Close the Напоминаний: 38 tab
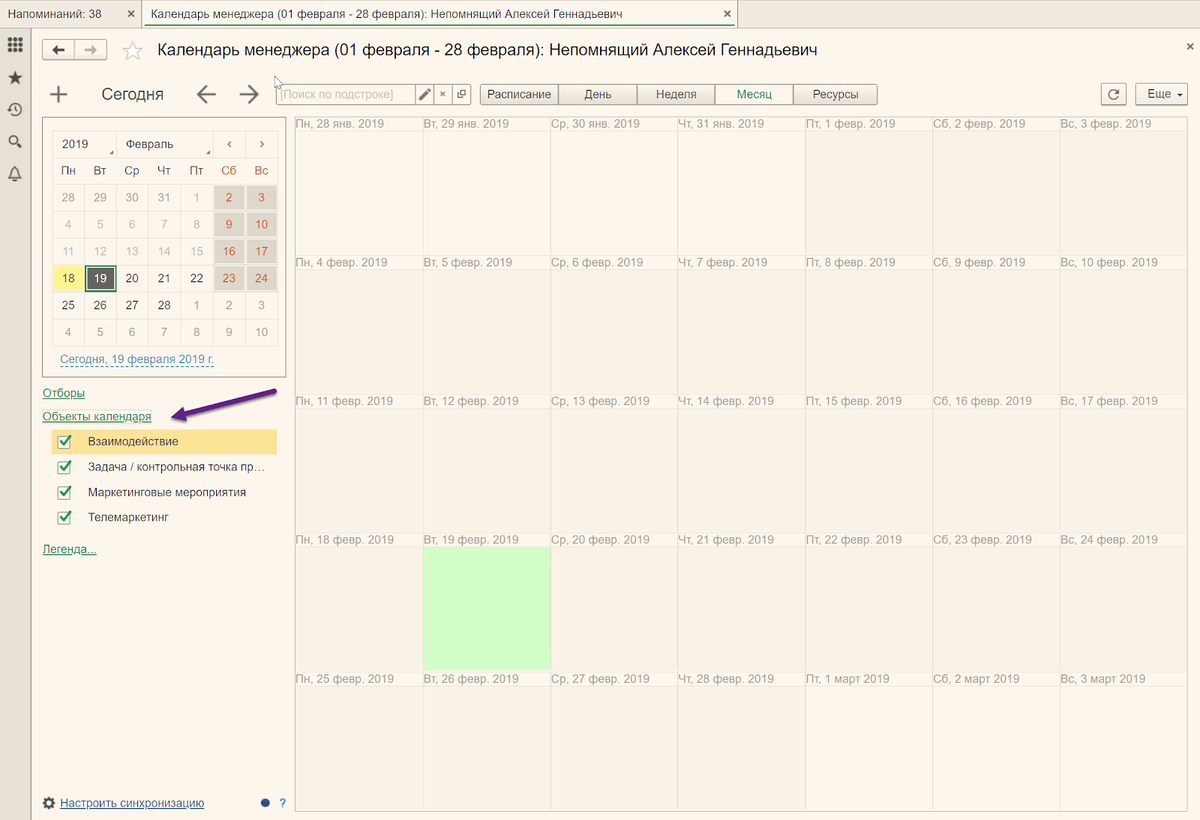The height and width of the screenshot is (820, 1200). [x=133, y=14]
